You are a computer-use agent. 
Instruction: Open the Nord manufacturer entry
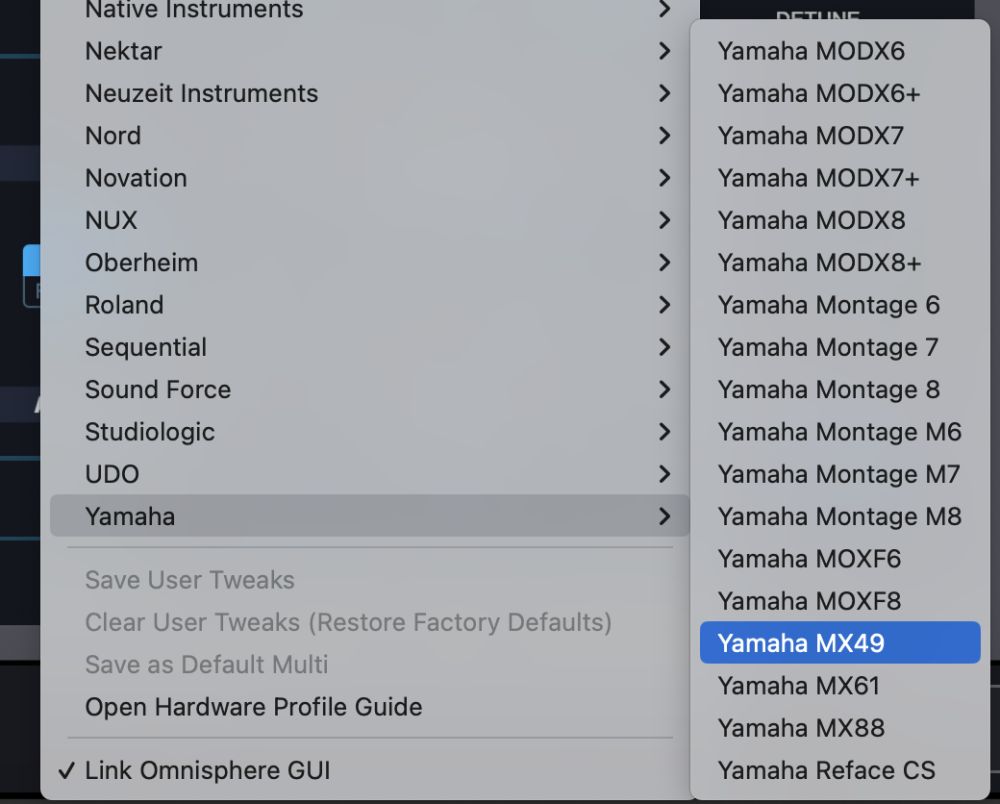[113, 136]
